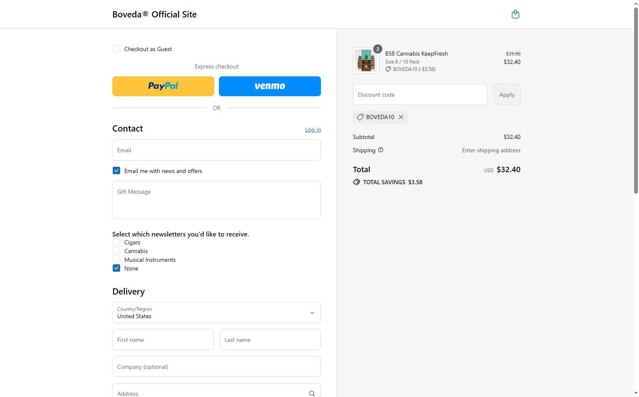639x397 pixels.
Task: Click the shipping info help icon
Action: pos(381,150)
